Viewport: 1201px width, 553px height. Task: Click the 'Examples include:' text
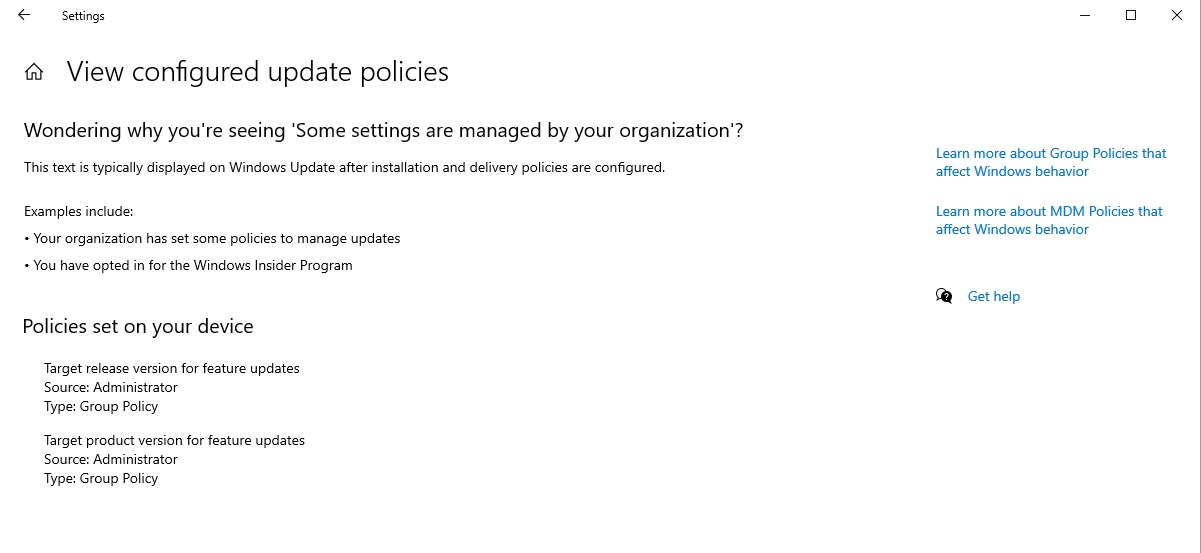[x=78, y=211]
